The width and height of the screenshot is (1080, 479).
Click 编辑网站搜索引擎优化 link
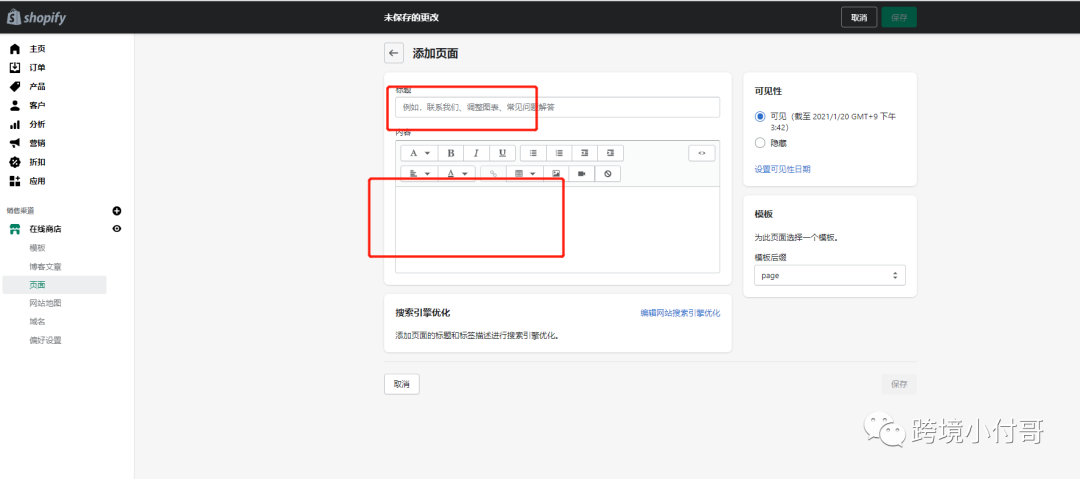[681, 313]
